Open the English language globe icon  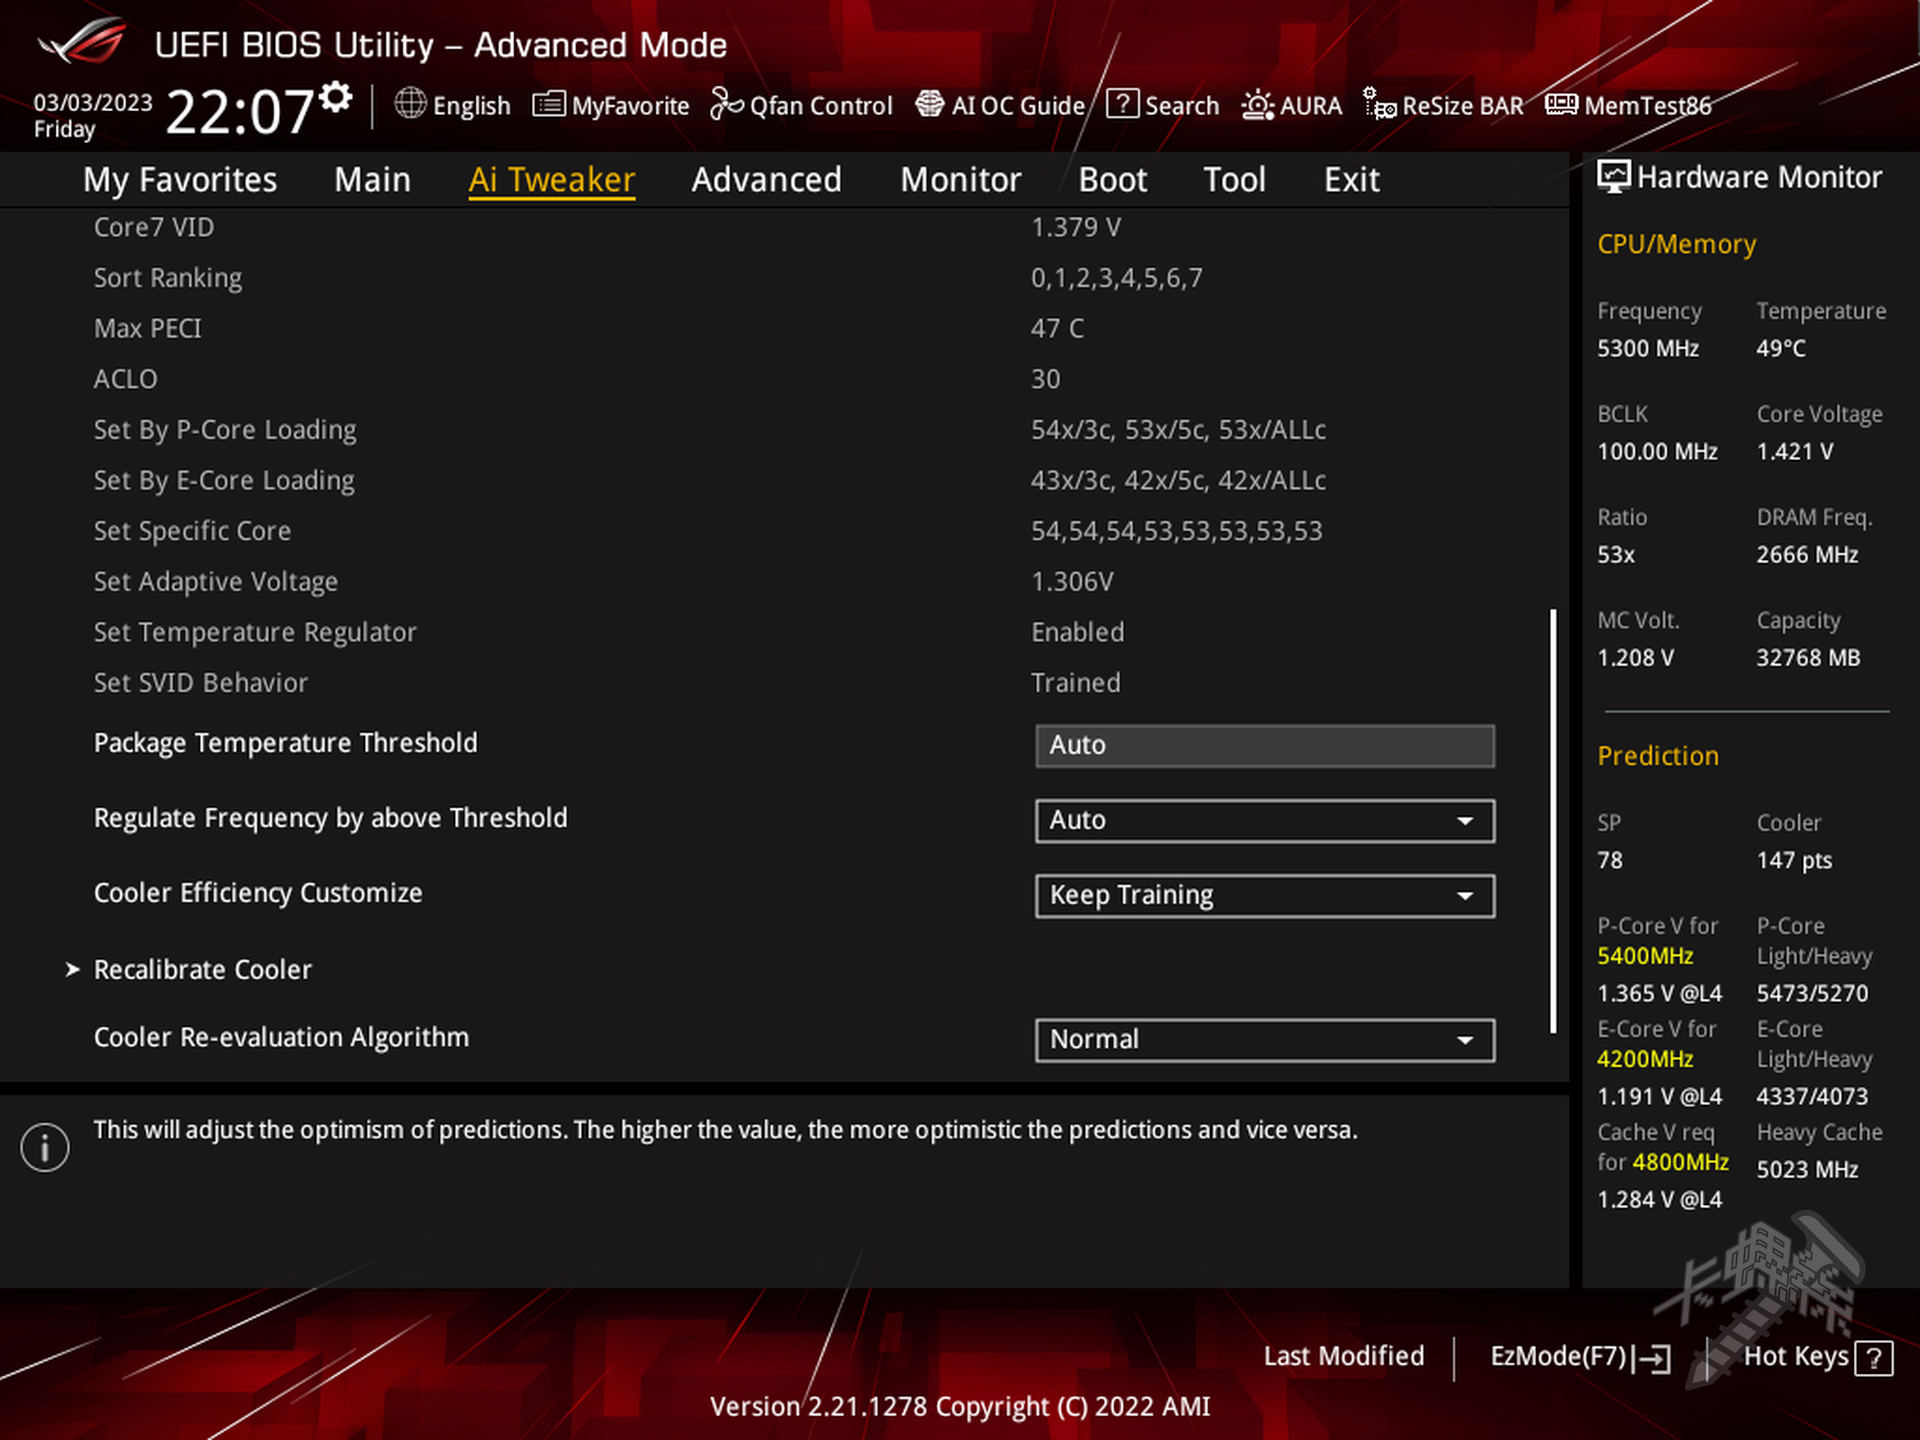(x=410, y=104)
